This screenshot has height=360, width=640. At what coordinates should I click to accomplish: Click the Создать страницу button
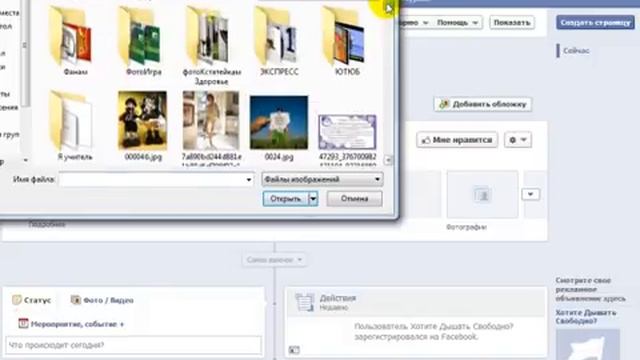pos(595,22)
